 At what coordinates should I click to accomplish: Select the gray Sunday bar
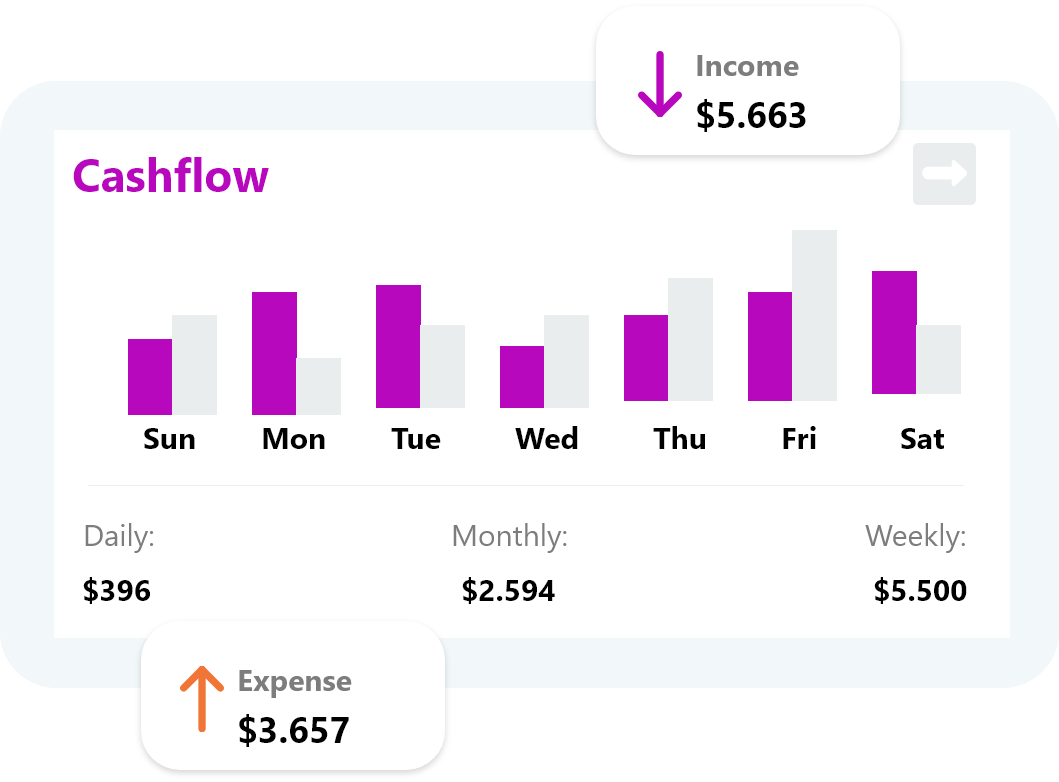click(x=194, y=365)
